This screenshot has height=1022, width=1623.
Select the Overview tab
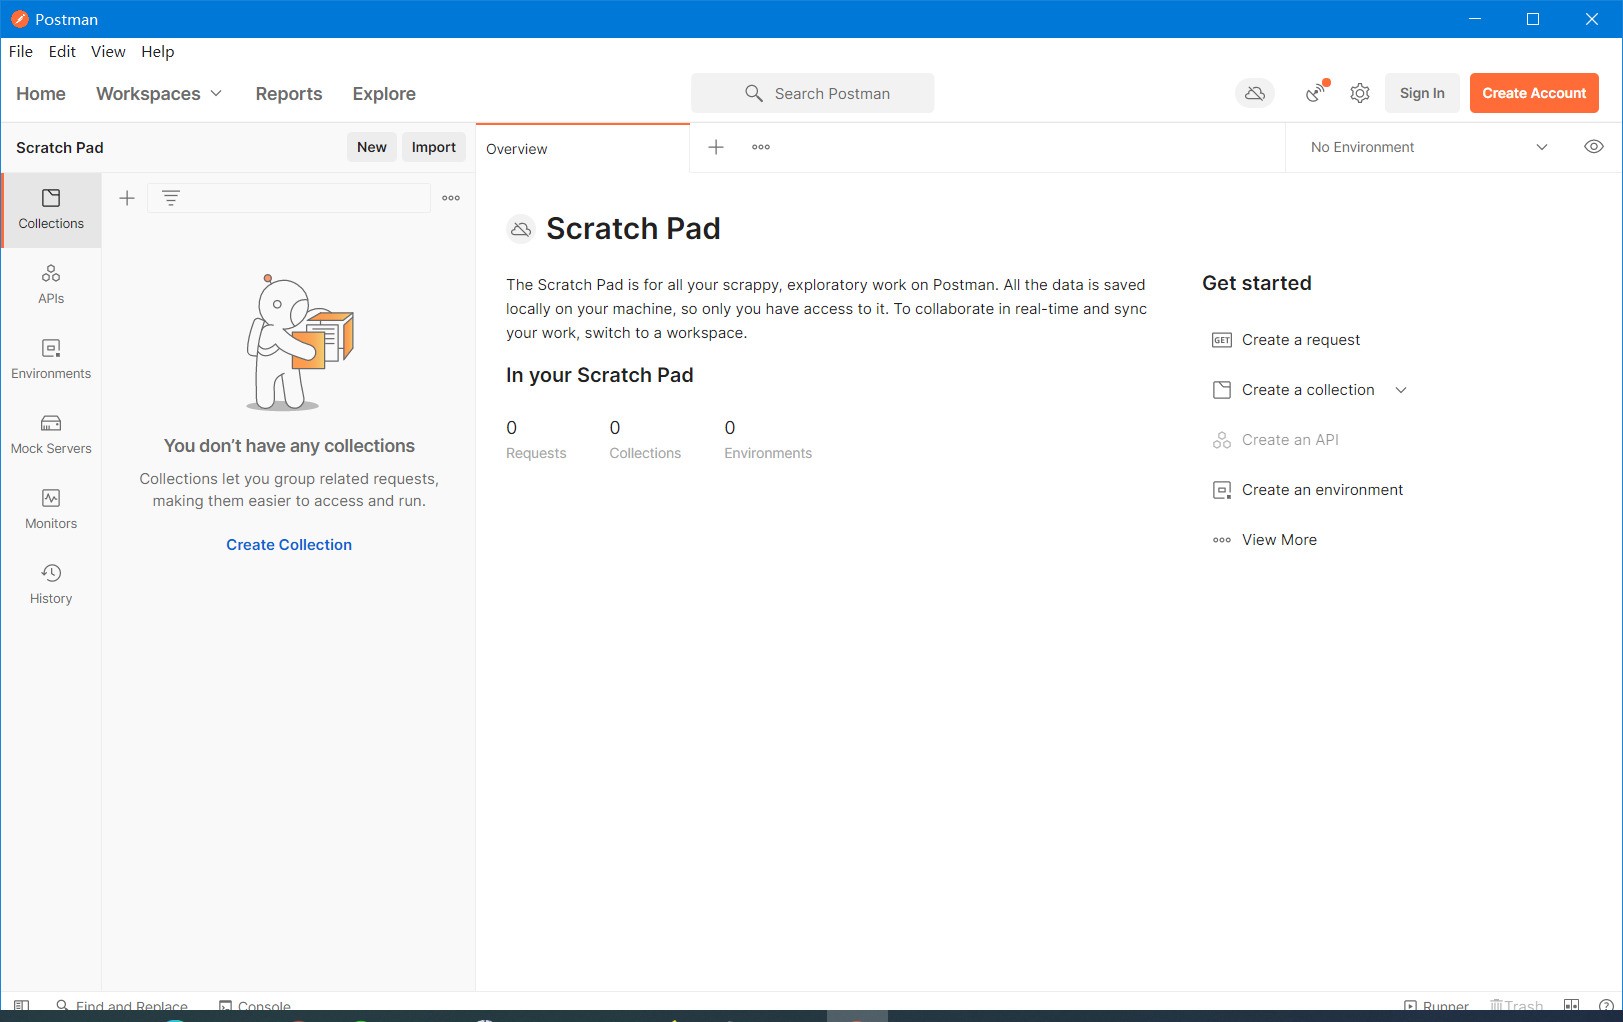(582, 148)
